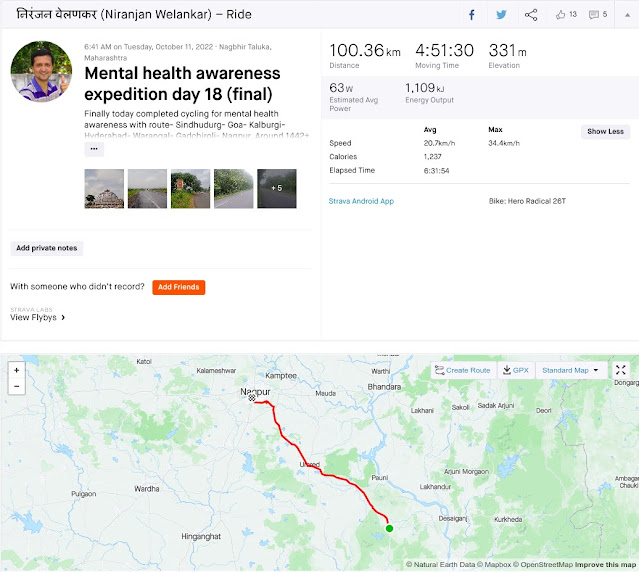The height and width of the screenshot is (572, 639).
Task: Click the 20.7km/h average speed value
Action: [439, 143]
